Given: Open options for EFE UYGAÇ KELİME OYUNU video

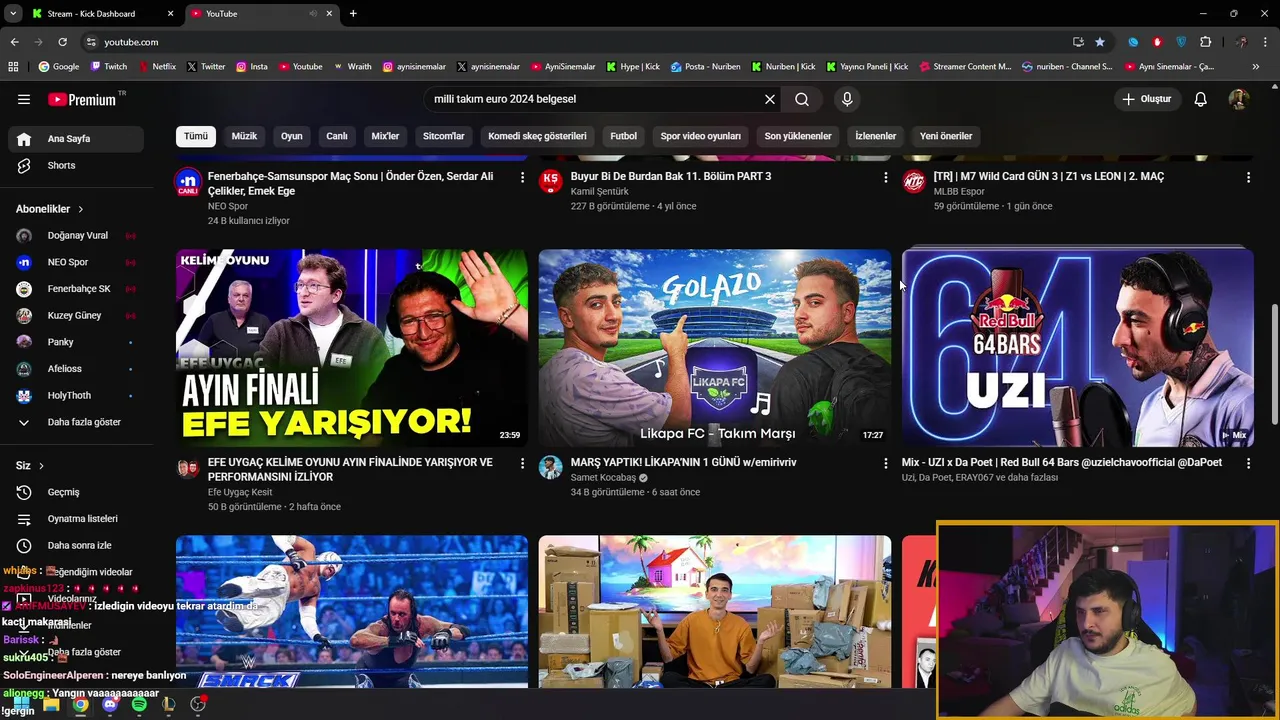Looking at the screenshot, I should tap(522, 463).
